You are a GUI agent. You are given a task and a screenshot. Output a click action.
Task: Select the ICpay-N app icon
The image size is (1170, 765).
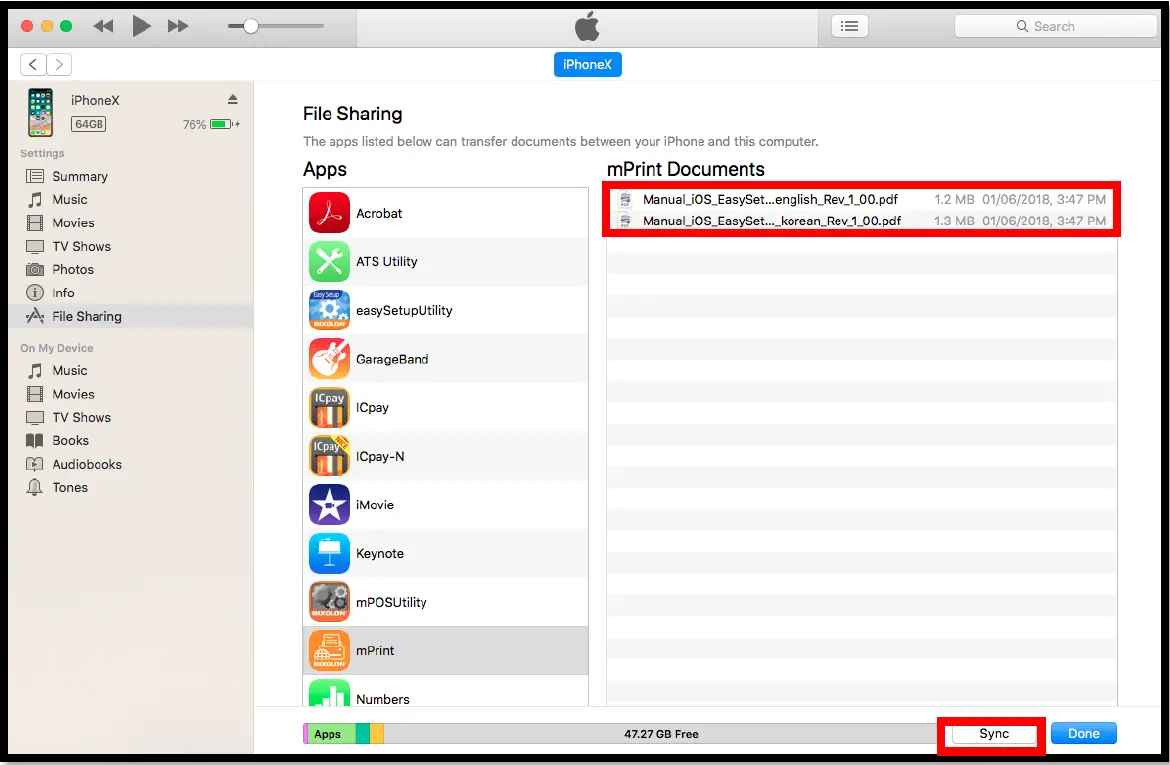(330, 455)
